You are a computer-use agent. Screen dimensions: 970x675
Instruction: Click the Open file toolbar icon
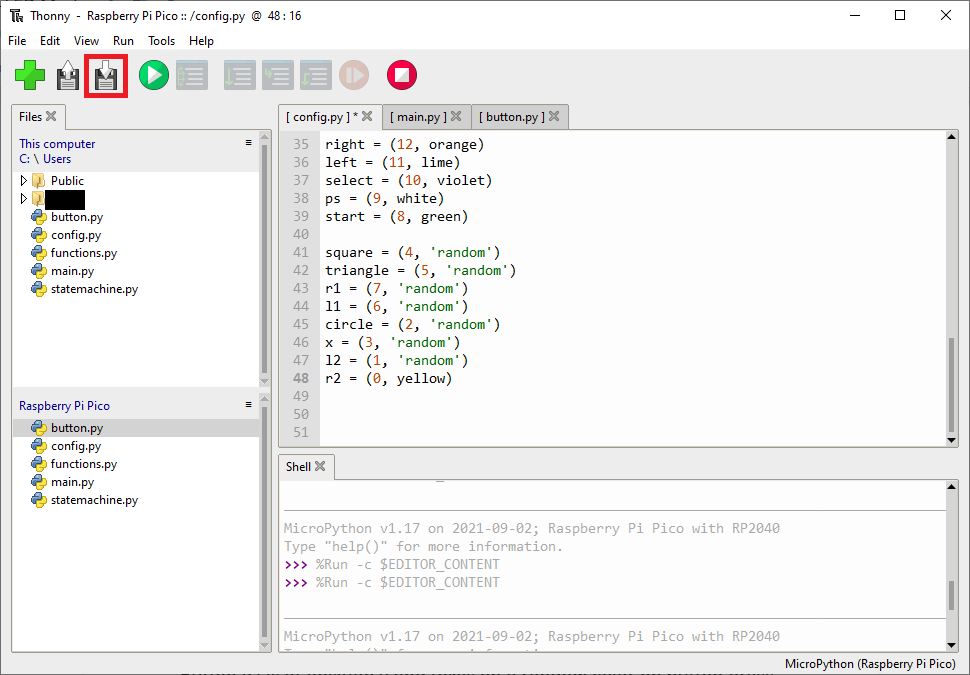68,76
